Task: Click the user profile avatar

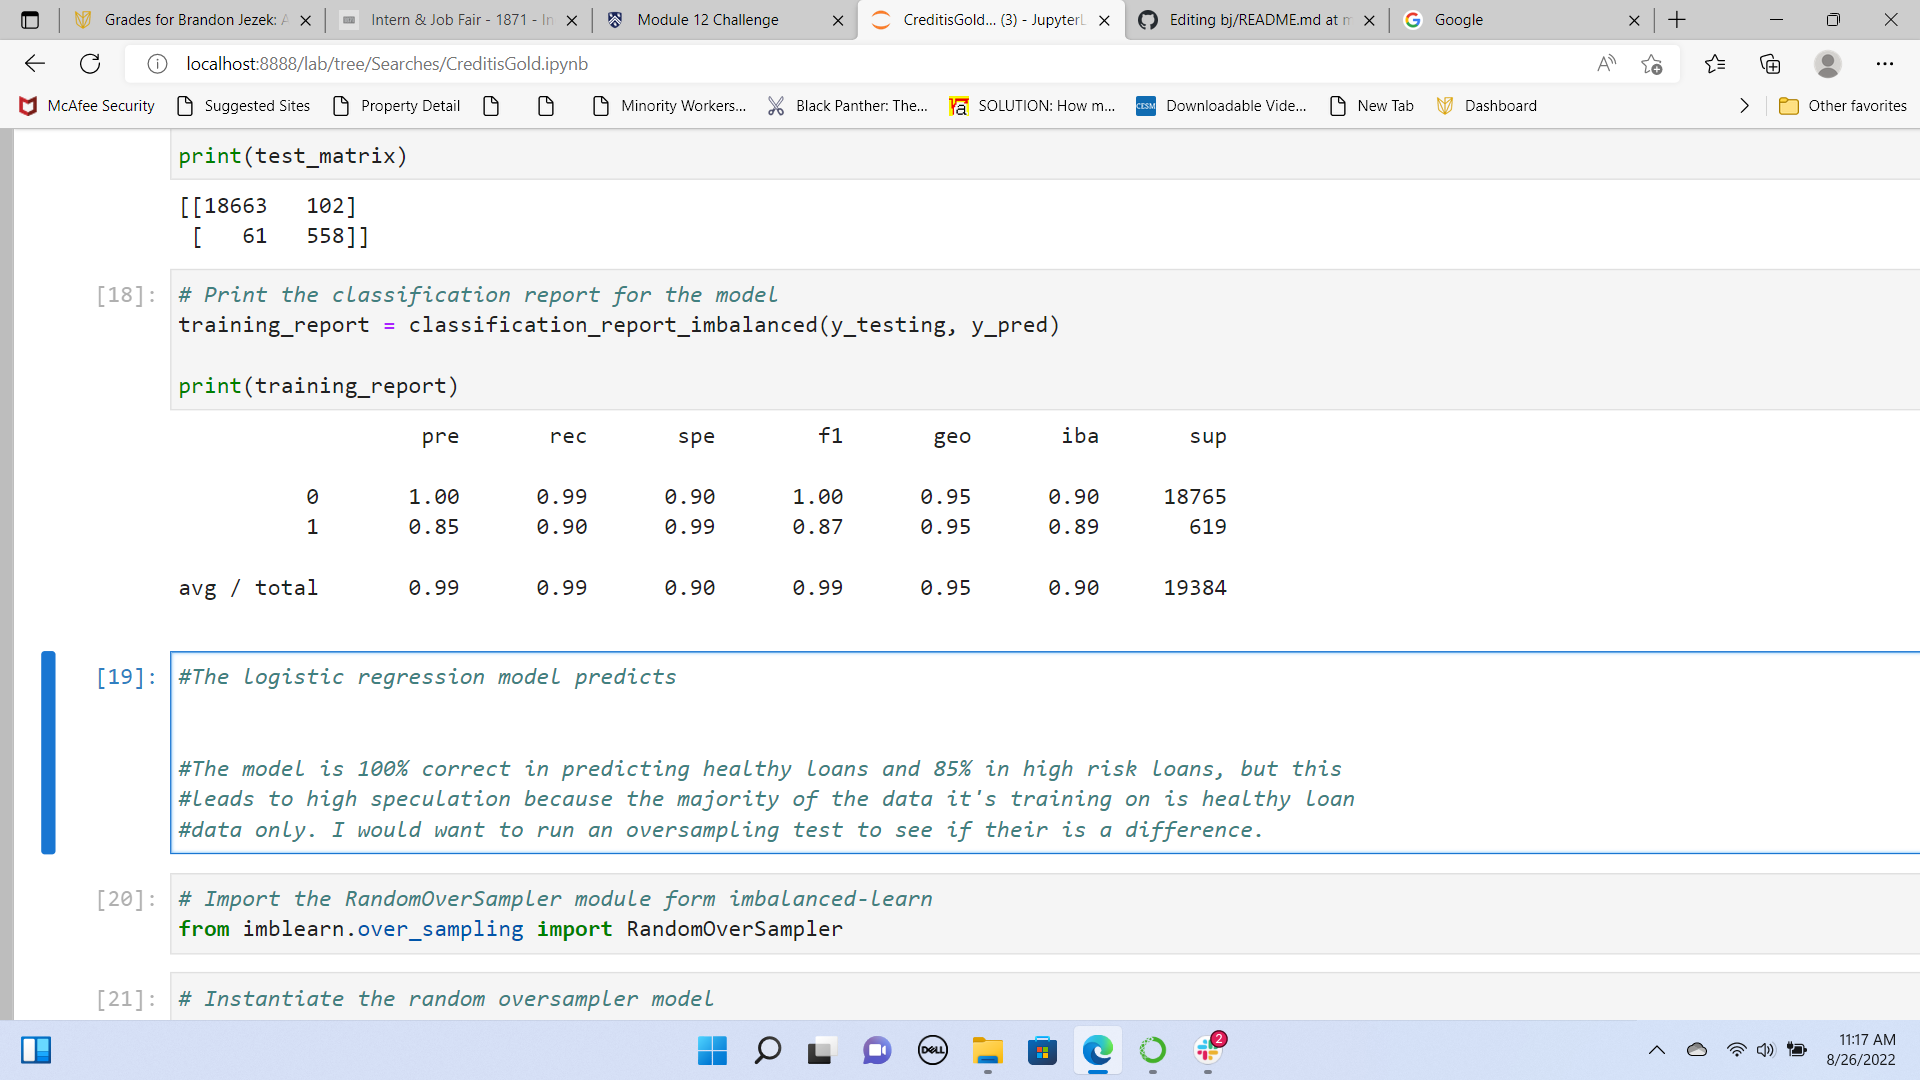Action: click(x=1827, y=64)
